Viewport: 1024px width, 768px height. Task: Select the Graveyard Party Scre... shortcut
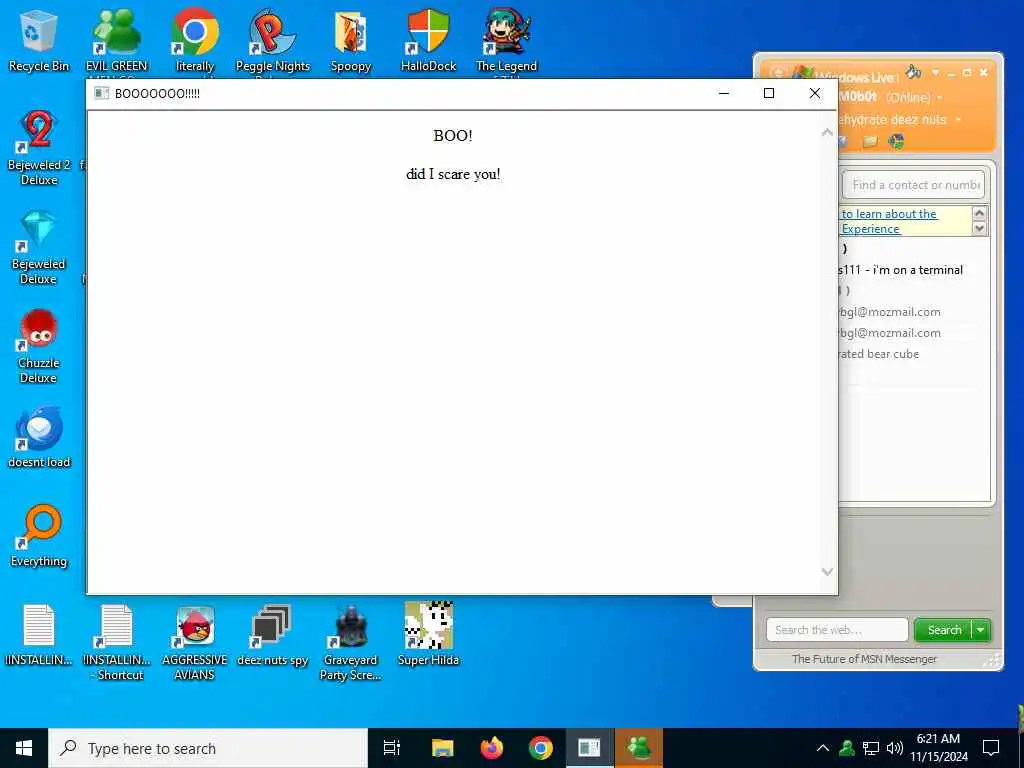(351, 641)
